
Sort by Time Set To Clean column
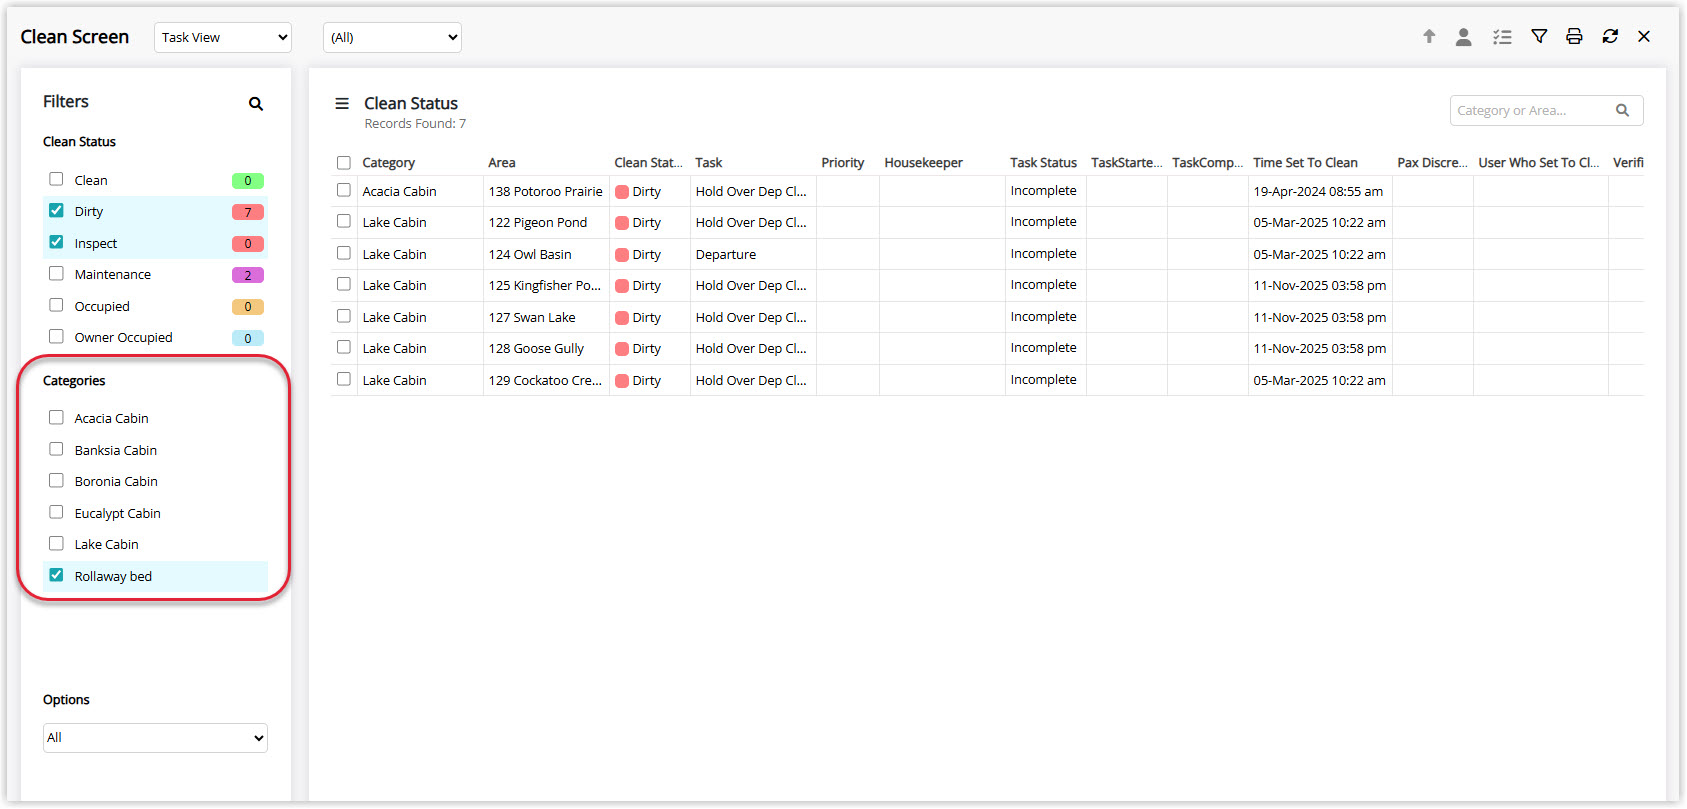click(x=1306, y=163)
